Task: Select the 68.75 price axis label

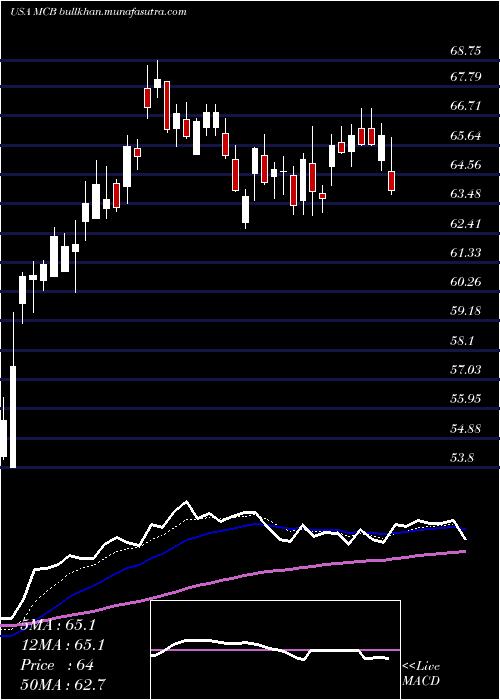Action: tap(466, 51)
